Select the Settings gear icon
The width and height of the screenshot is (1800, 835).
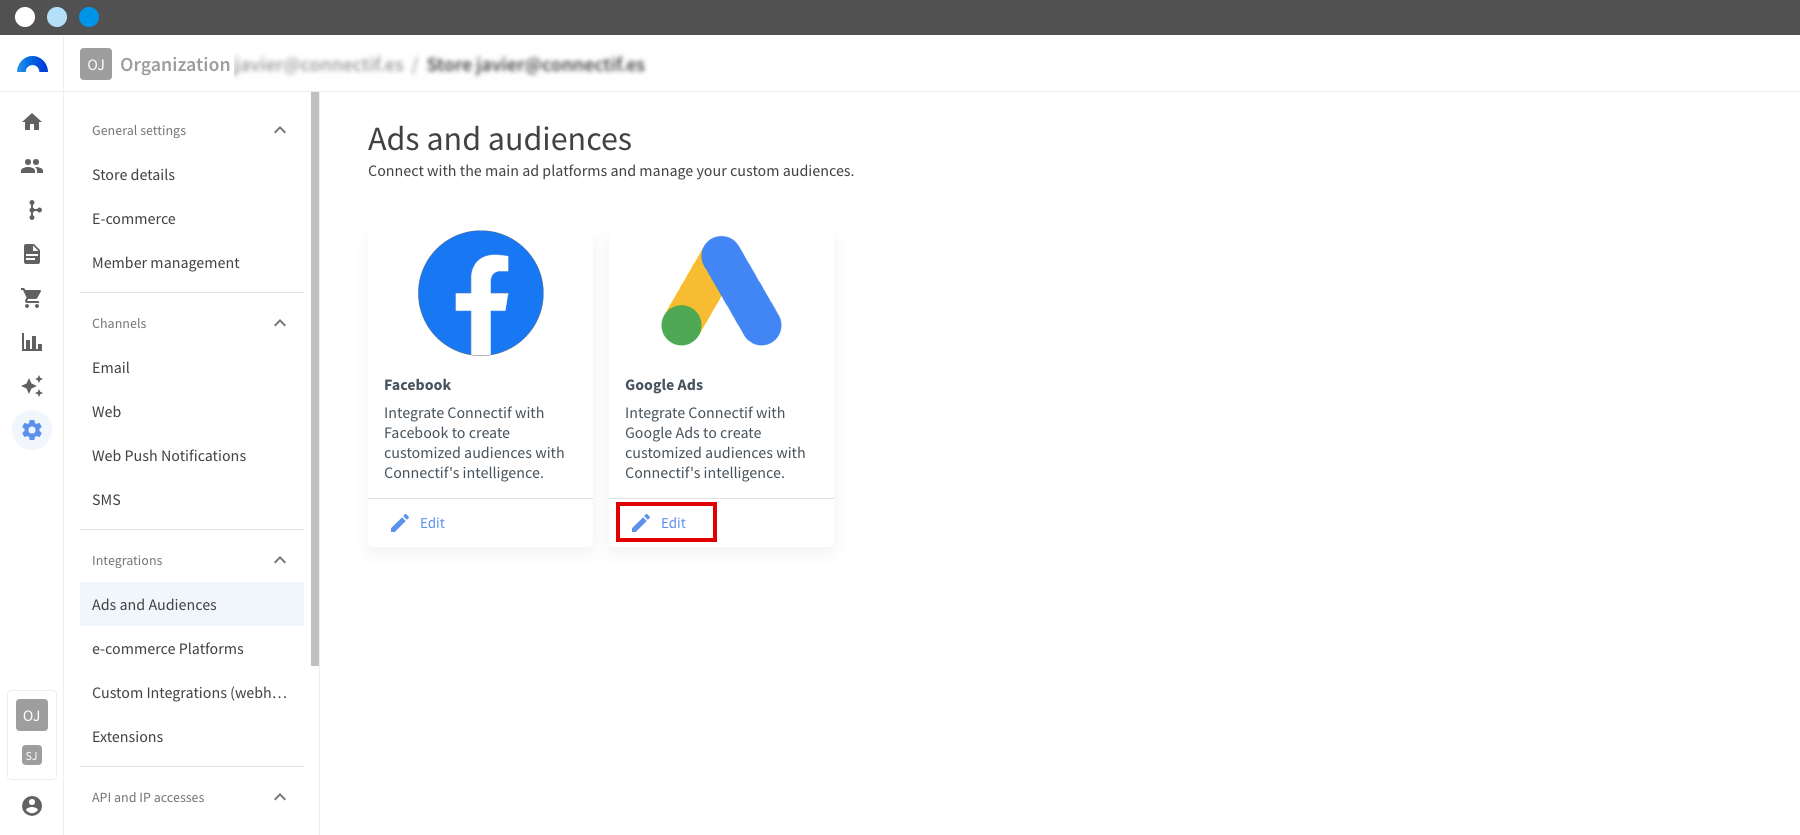point(32,430)
